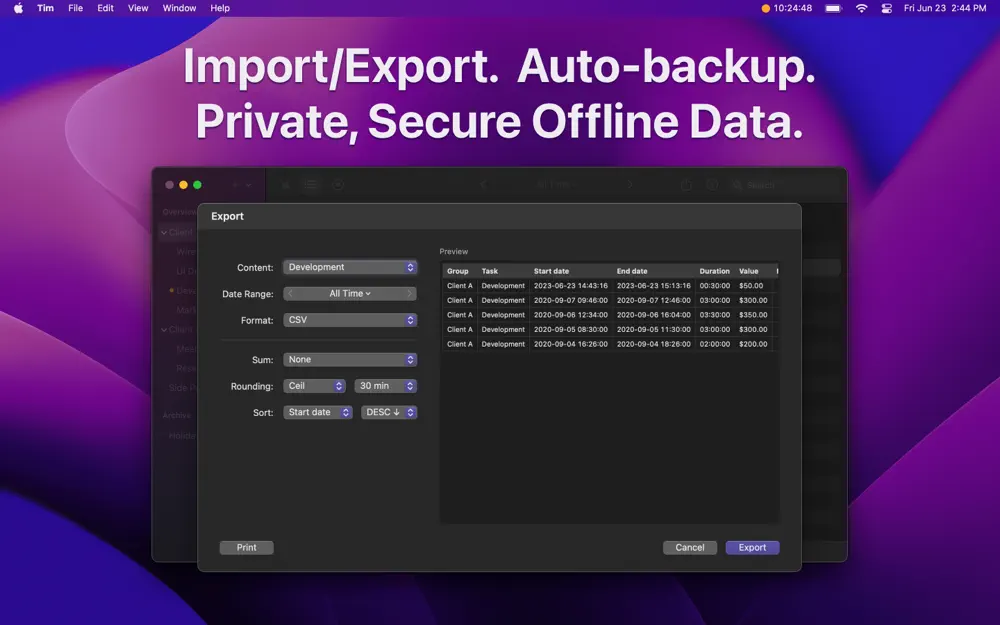
Task: Open the Window menu
Action: (179, 8)
